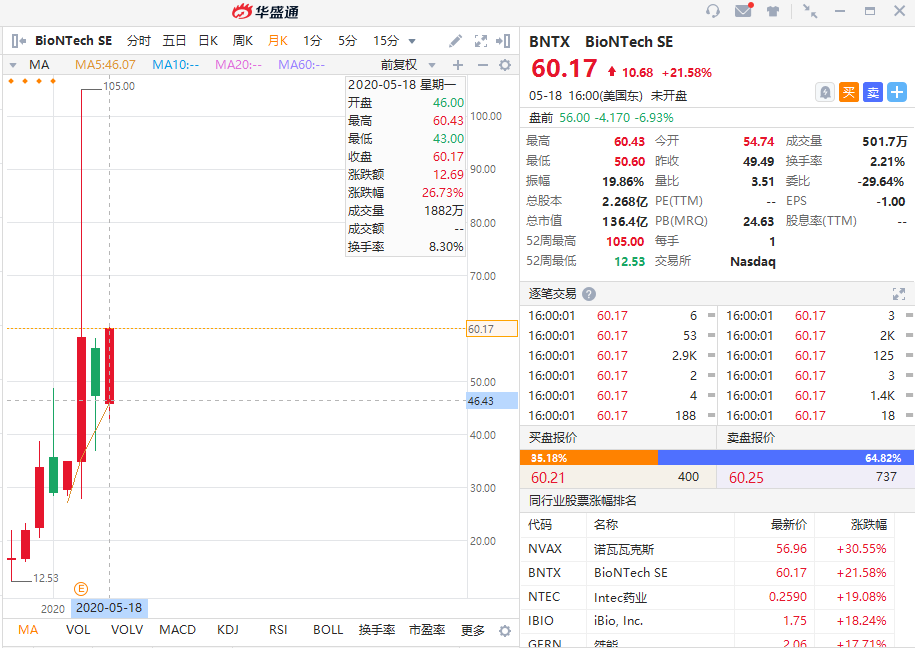The image size is (915, 648).
Task: Open the skin theme shirt icon
Action: click(x=773, y=11)
